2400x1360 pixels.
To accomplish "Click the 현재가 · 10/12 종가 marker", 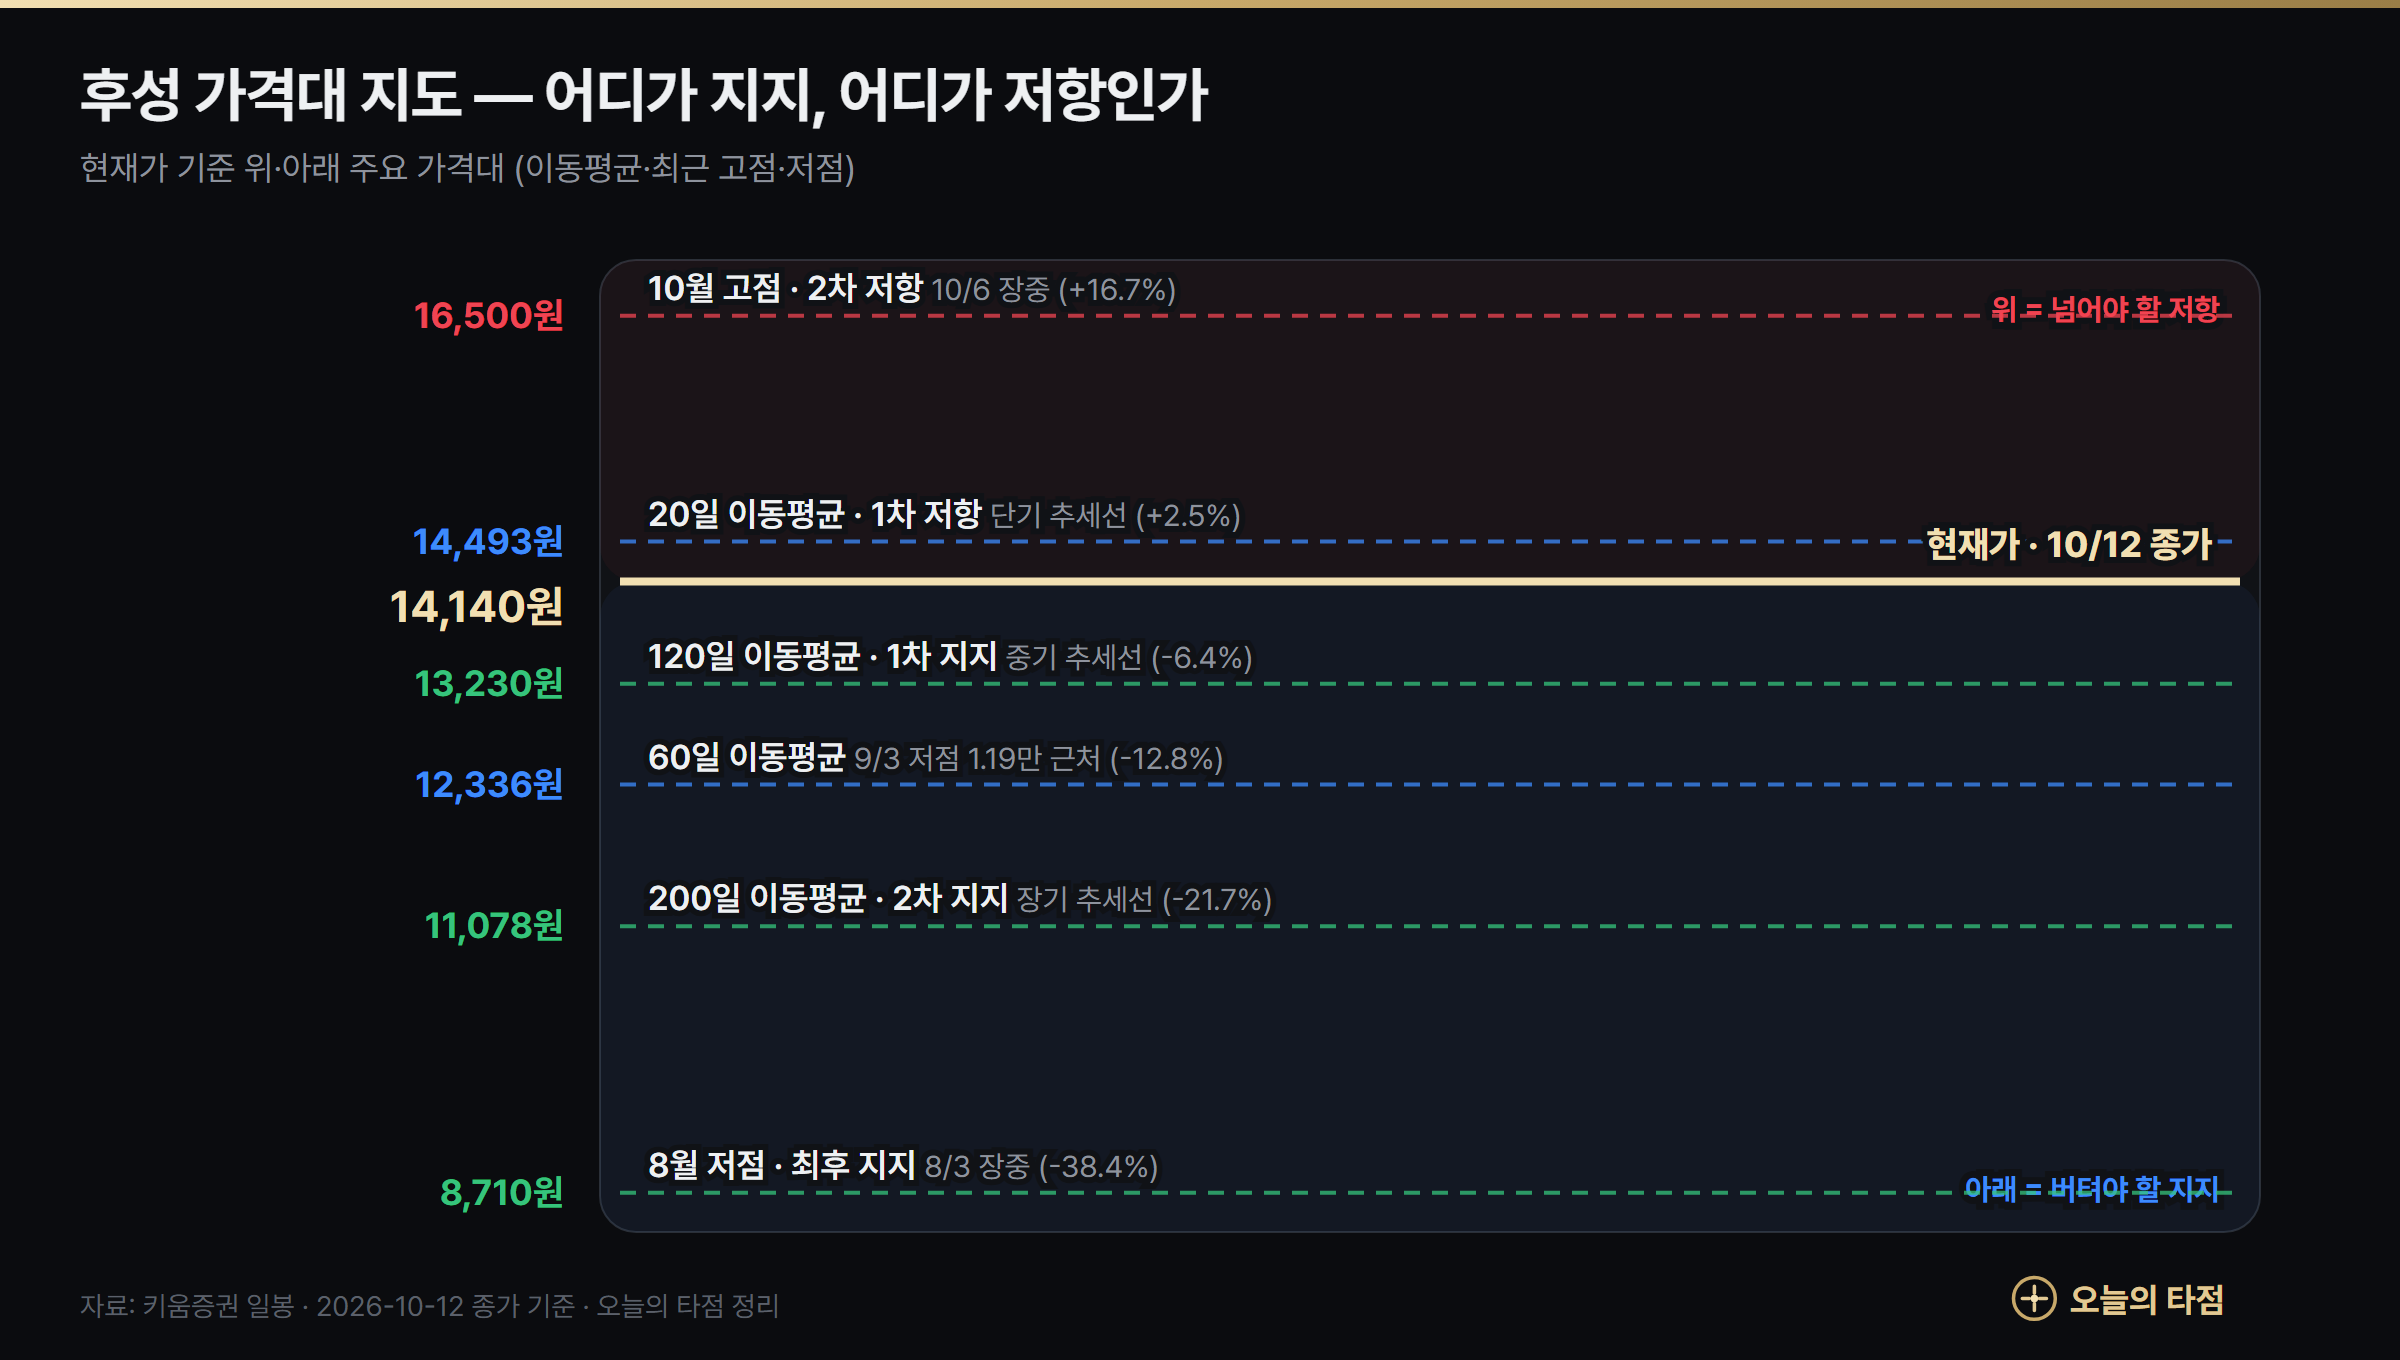I will [x=2069, y=545].
